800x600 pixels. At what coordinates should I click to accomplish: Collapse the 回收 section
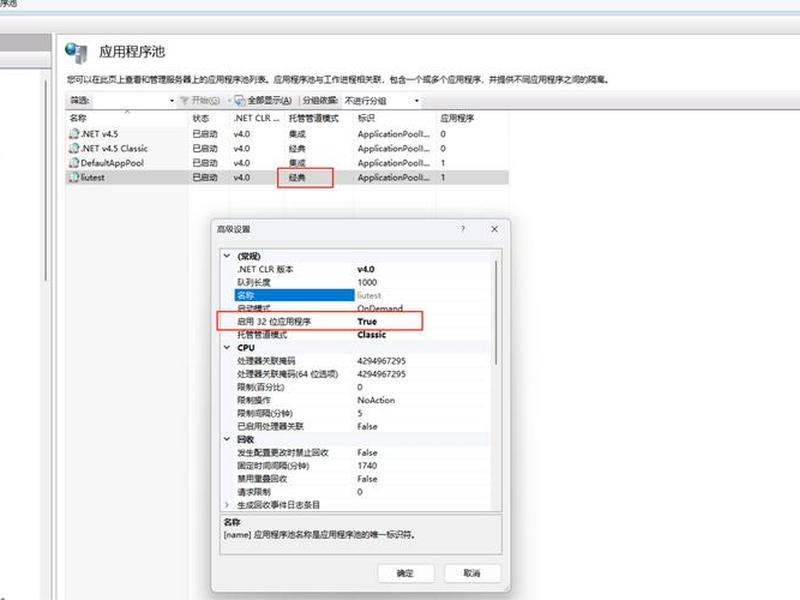[227, 439]
